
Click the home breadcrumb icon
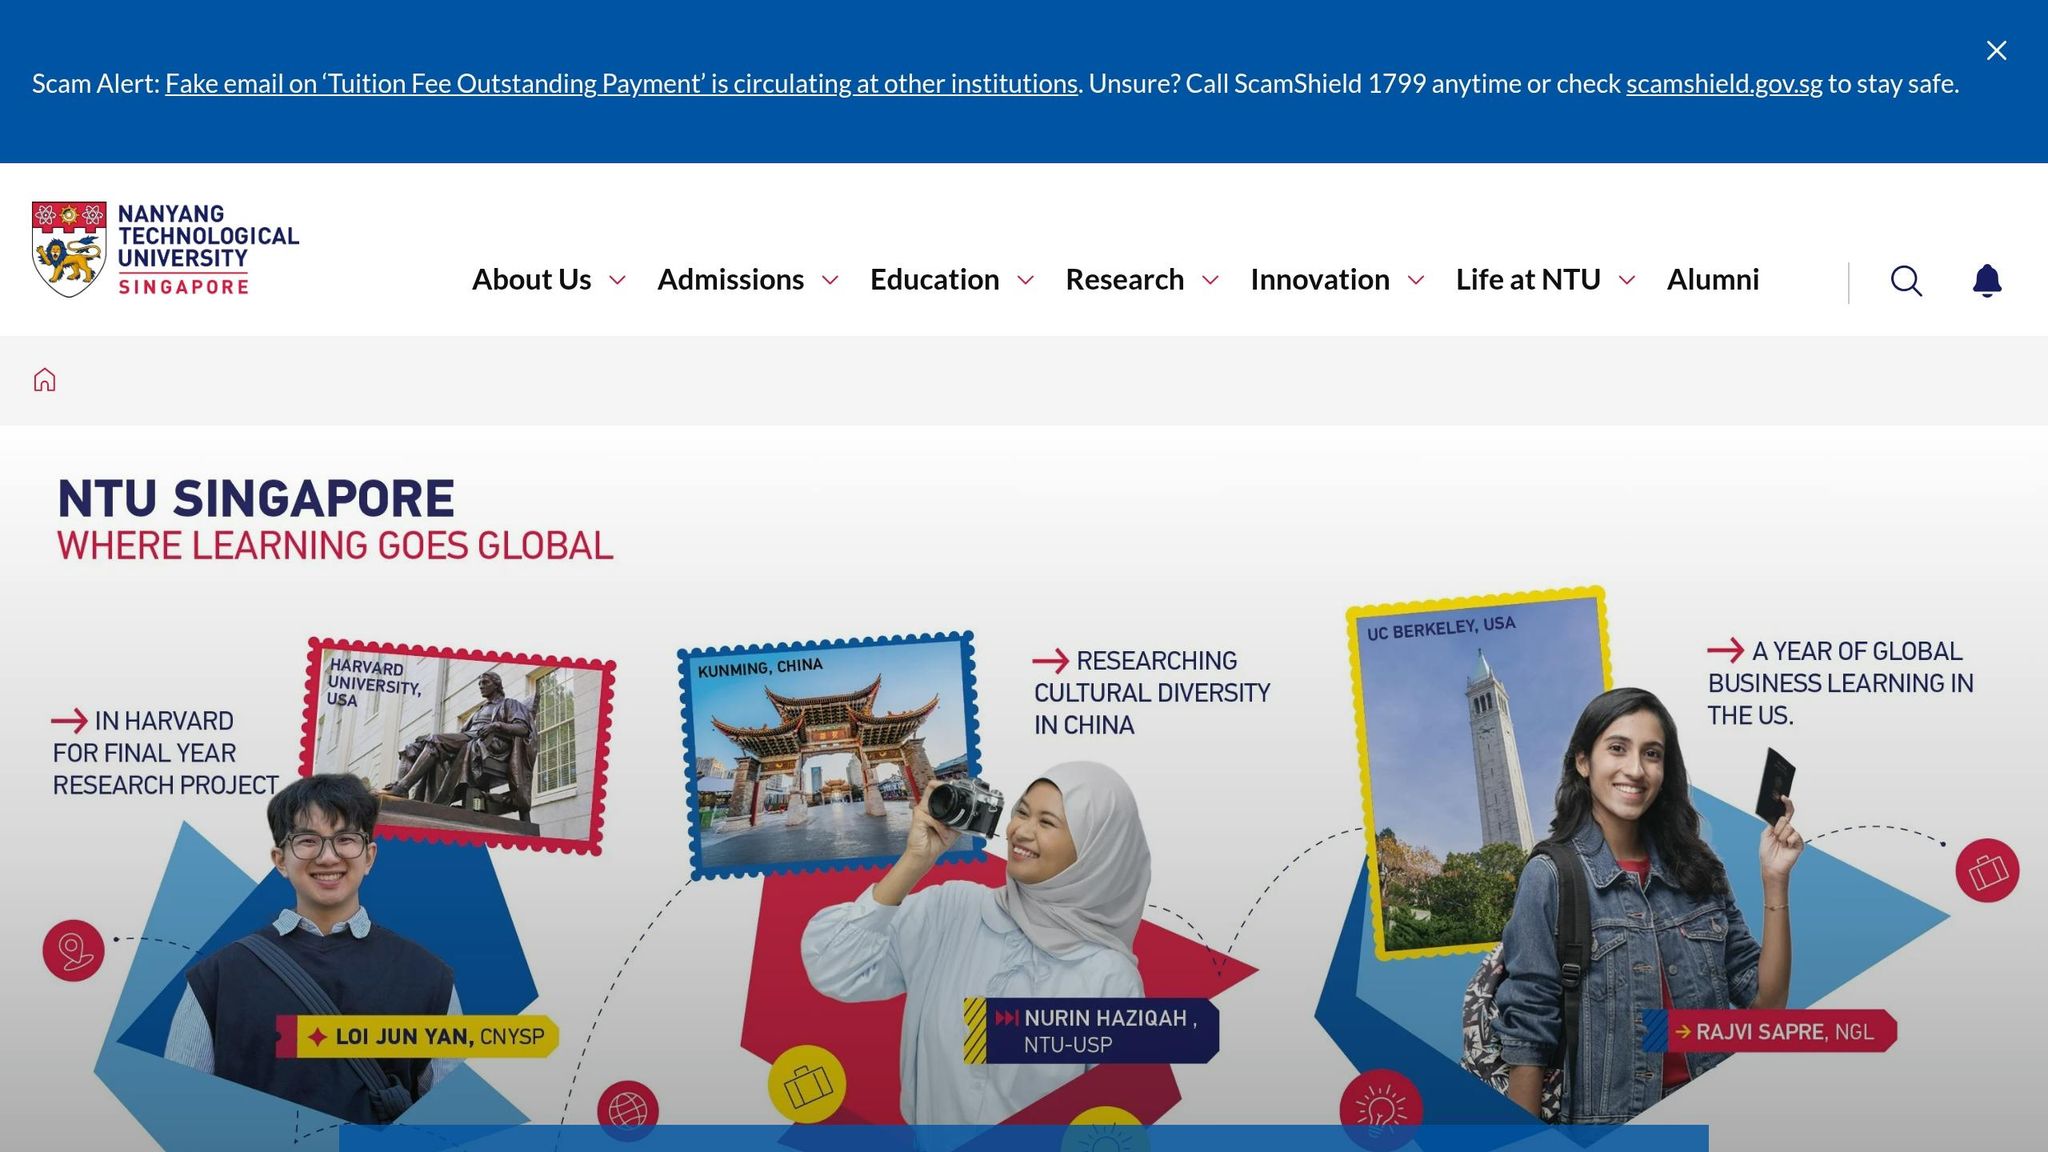(x=44, y=380)
